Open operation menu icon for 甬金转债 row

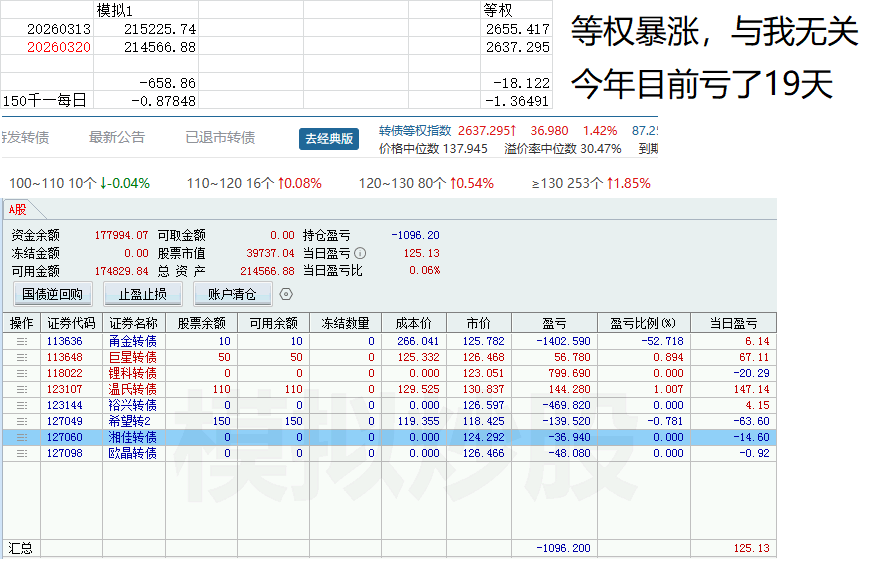point(21,341)
